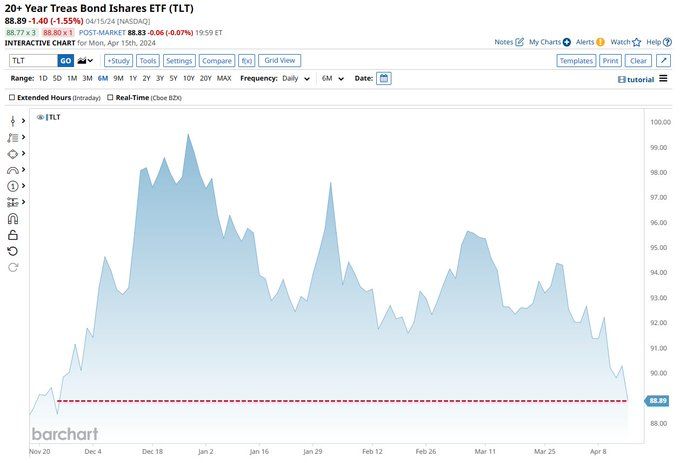The width and height of the screenshot is (680, 463).
Task: Open the My Charts link
Action: click(545, 42)
